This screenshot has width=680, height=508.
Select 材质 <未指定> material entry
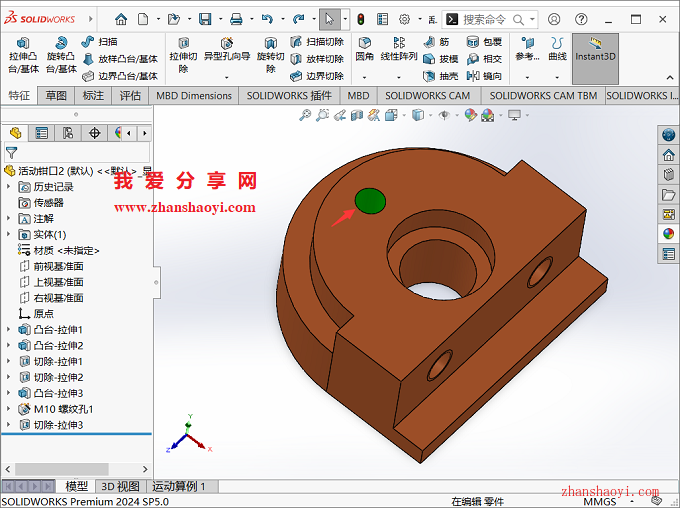coord(59,250)
